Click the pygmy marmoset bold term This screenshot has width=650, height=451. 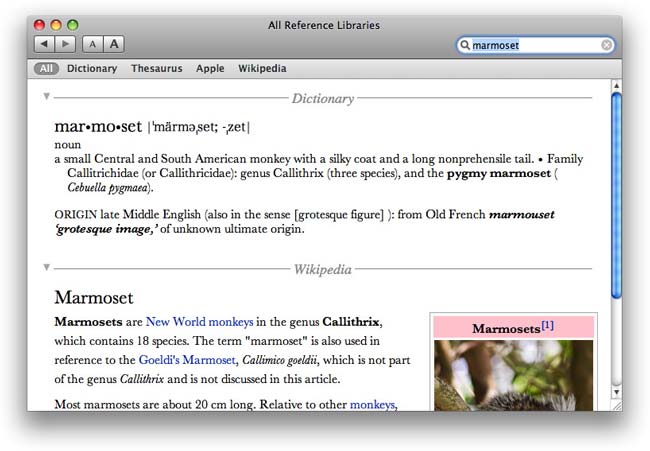[499, 173]
